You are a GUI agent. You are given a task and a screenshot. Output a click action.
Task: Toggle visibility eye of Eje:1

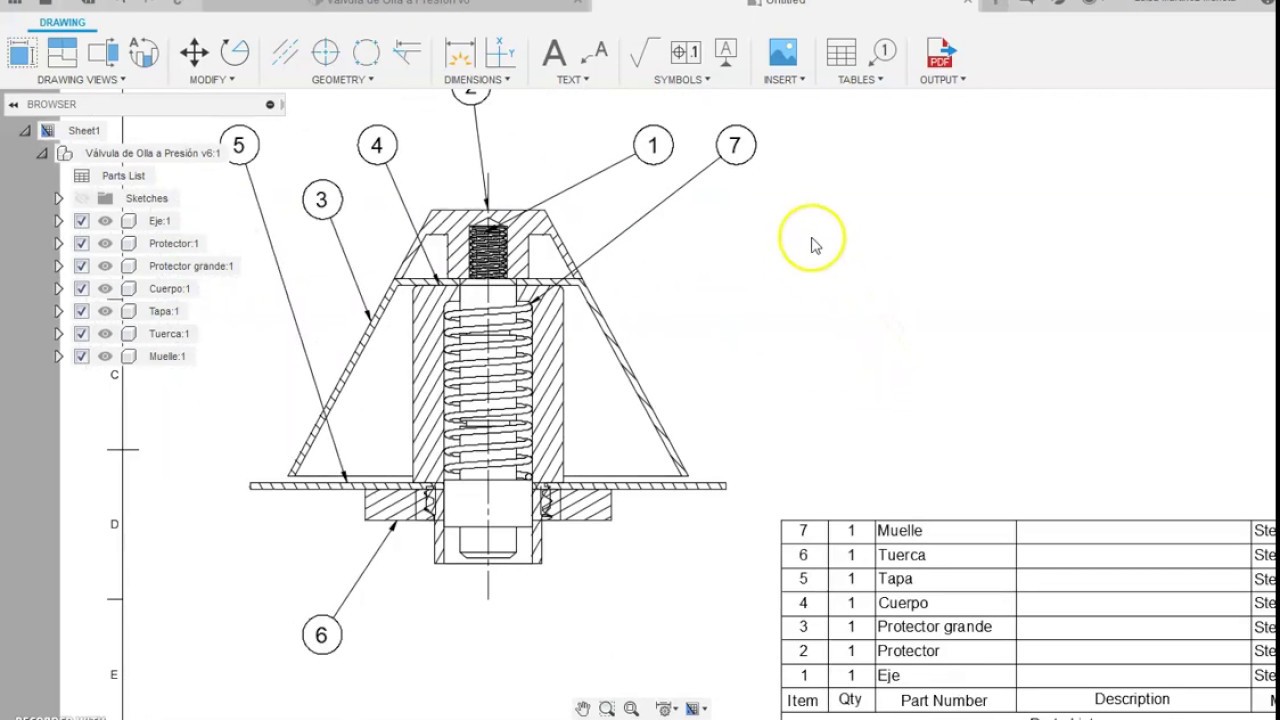[x=105, y=221]
